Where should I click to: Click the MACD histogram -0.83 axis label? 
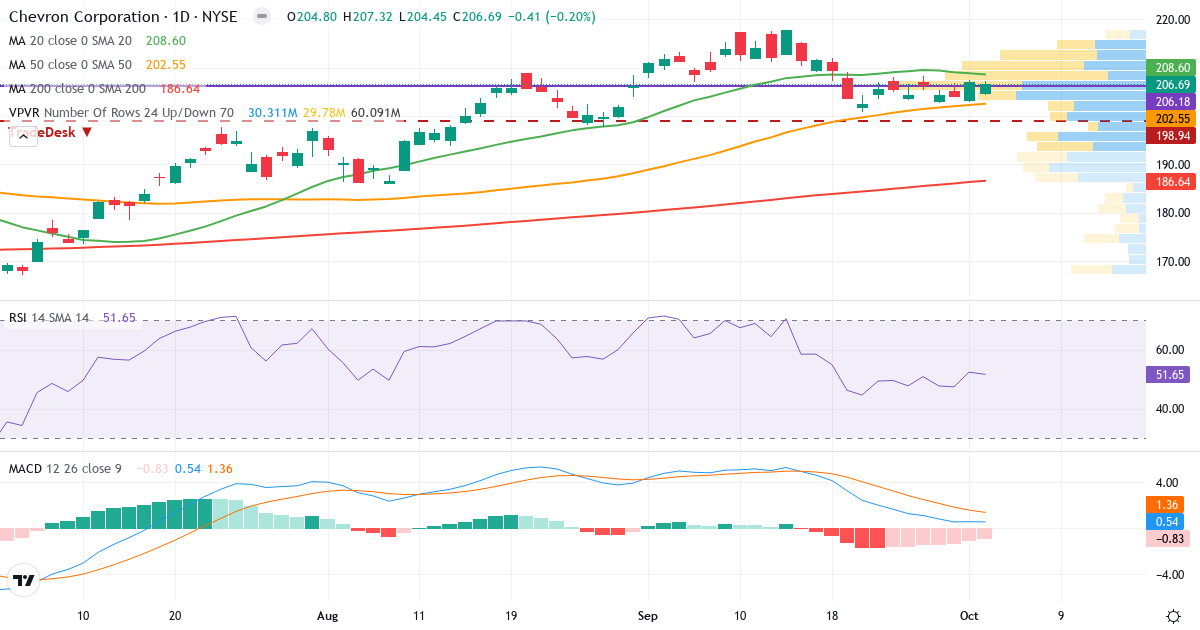(1169, 539)
